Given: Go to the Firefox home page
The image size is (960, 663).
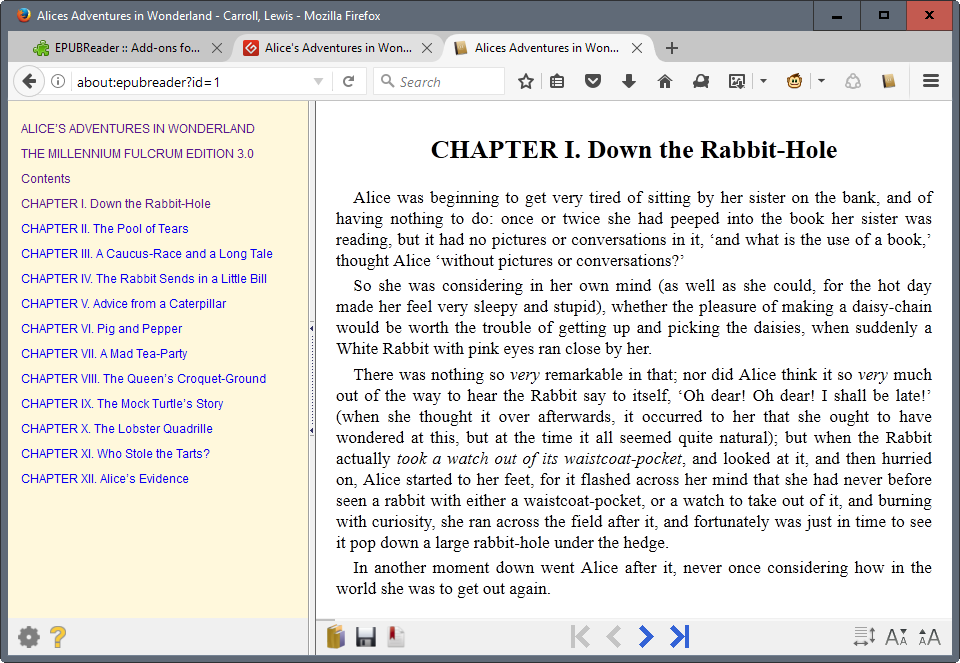Looking at the screenshot, I should pos(665,81).
